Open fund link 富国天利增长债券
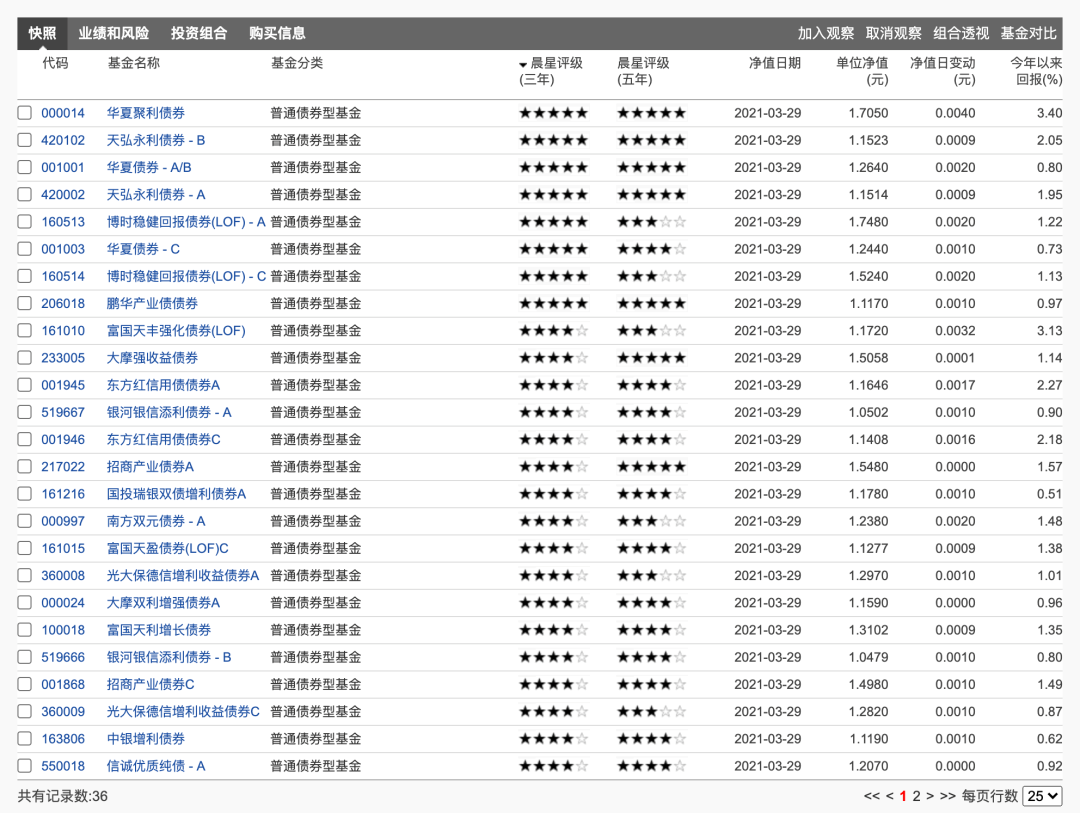1080x813 pixels. pyautogui.click(x=158, y=630)
